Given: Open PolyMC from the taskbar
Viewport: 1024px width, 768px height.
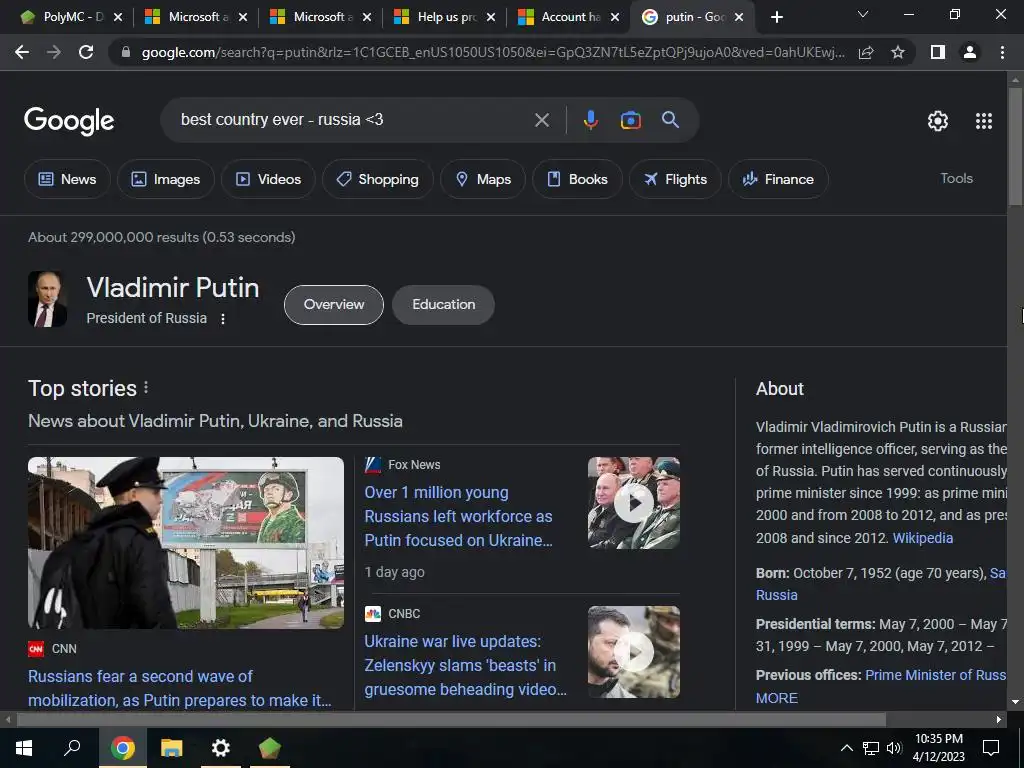Looking at the screenshot, I should click(x=270, y=748).
